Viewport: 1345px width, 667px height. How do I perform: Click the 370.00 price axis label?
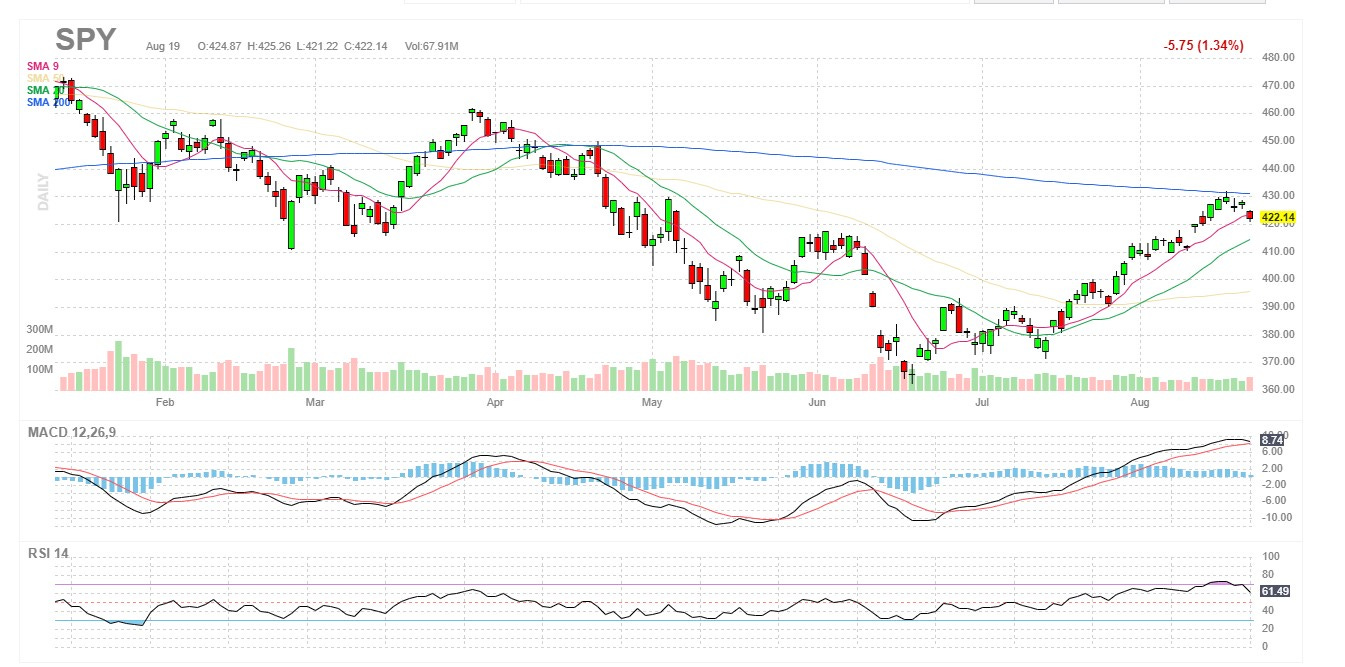1279,362
